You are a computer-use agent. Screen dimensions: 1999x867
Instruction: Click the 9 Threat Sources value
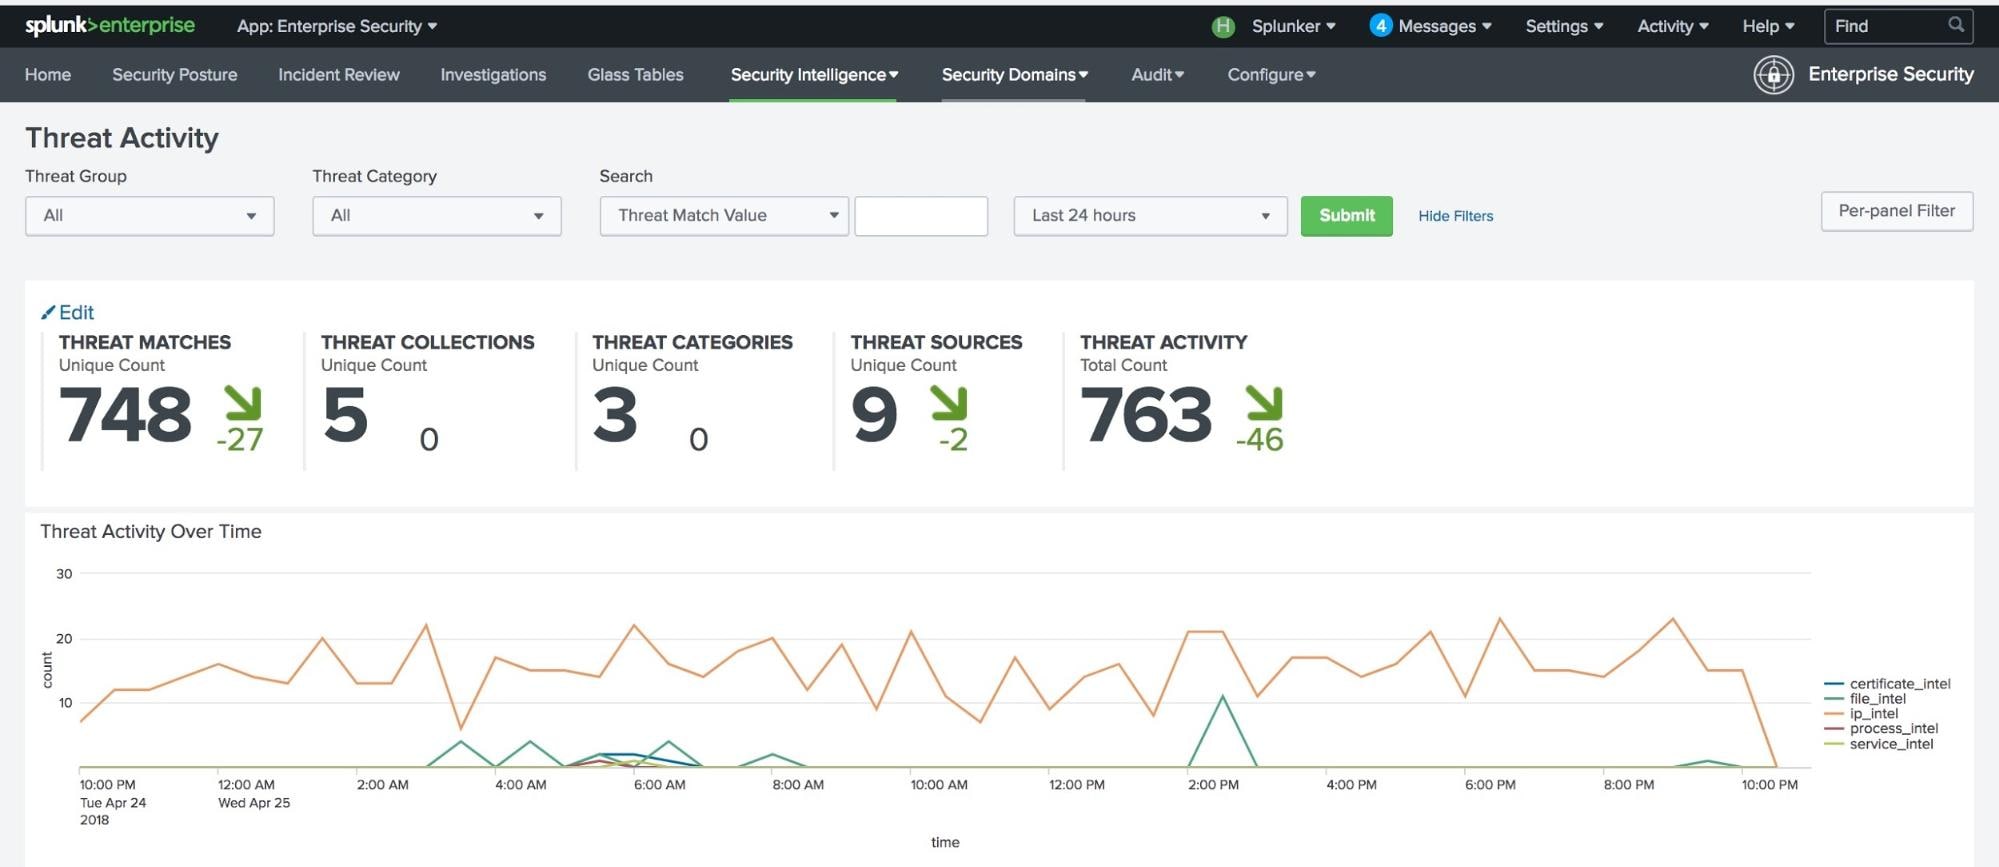(874, 414)
